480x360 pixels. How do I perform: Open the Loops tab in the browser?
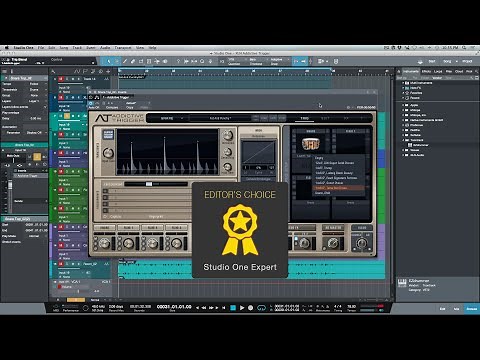[x=438, y=71]
